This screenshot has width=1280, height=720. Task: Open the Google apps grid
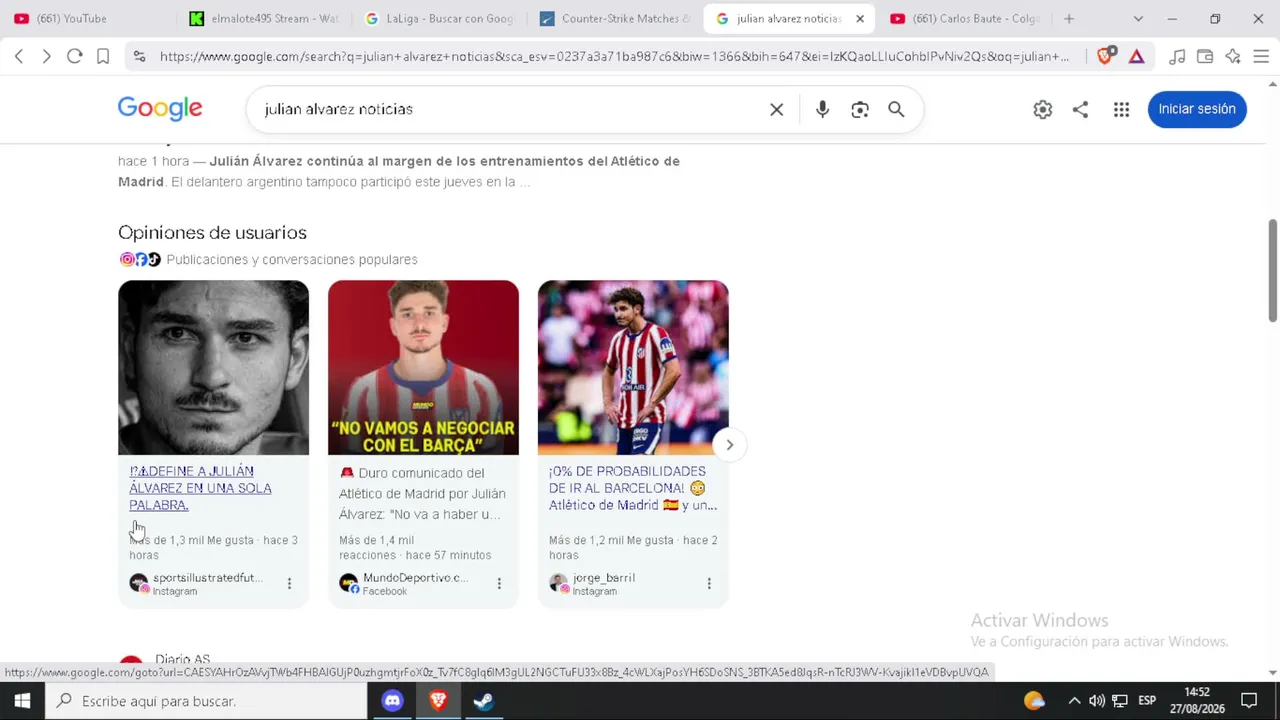[x=1121, y=109]
